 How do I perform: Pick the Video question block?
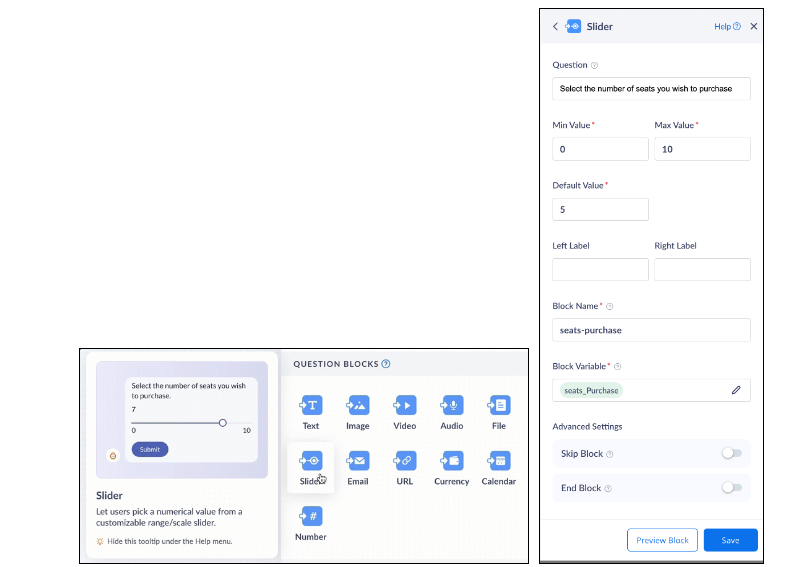(x=404, y=405)
